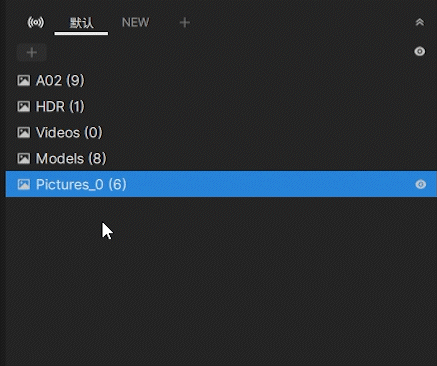The width and height of the screenshot is (437, 366).
Task: Add a new tab with plus icon
Action: (185, 23)
